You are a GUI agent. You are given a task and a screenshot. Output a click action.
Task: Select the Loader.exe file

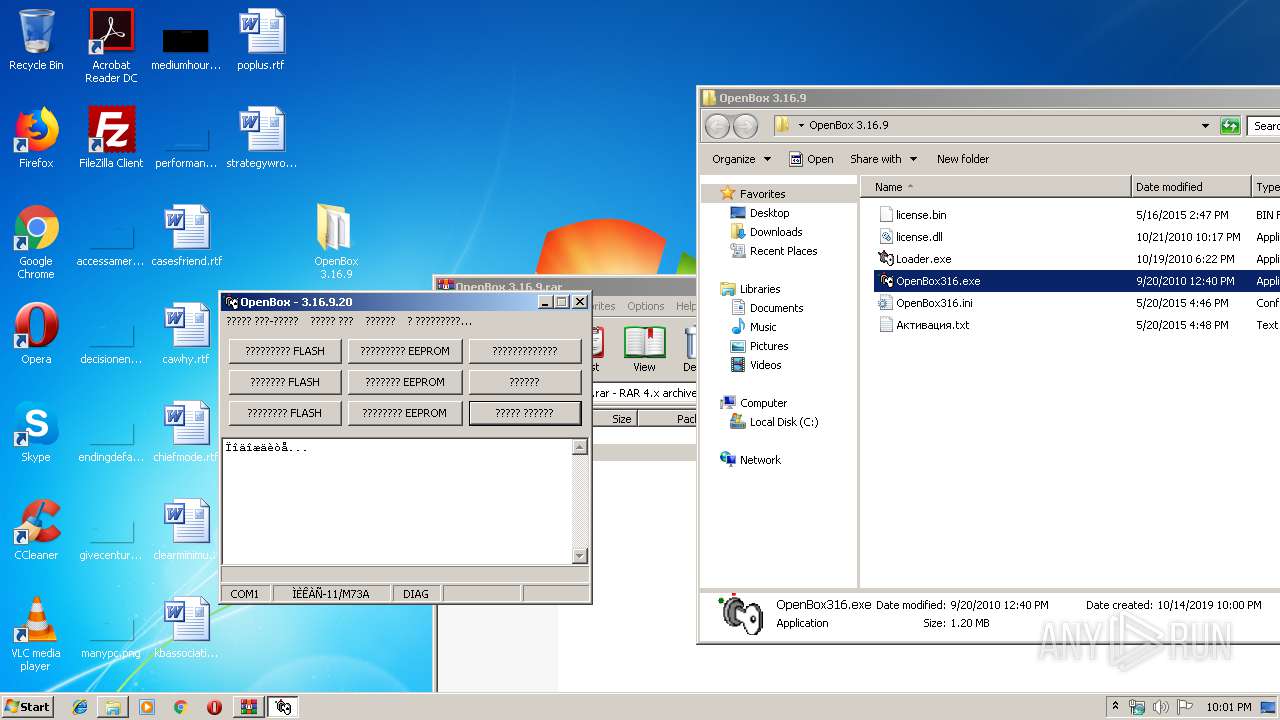(923, 259)
